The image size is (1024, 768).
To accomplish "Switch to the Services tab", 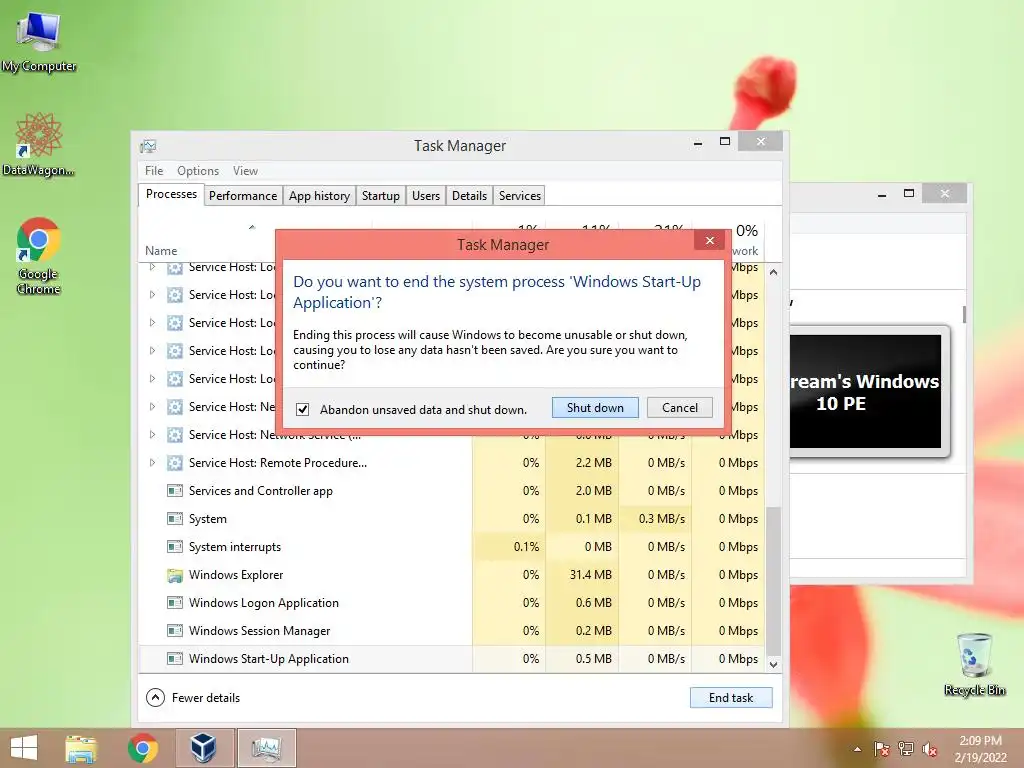I will [520, 196].
